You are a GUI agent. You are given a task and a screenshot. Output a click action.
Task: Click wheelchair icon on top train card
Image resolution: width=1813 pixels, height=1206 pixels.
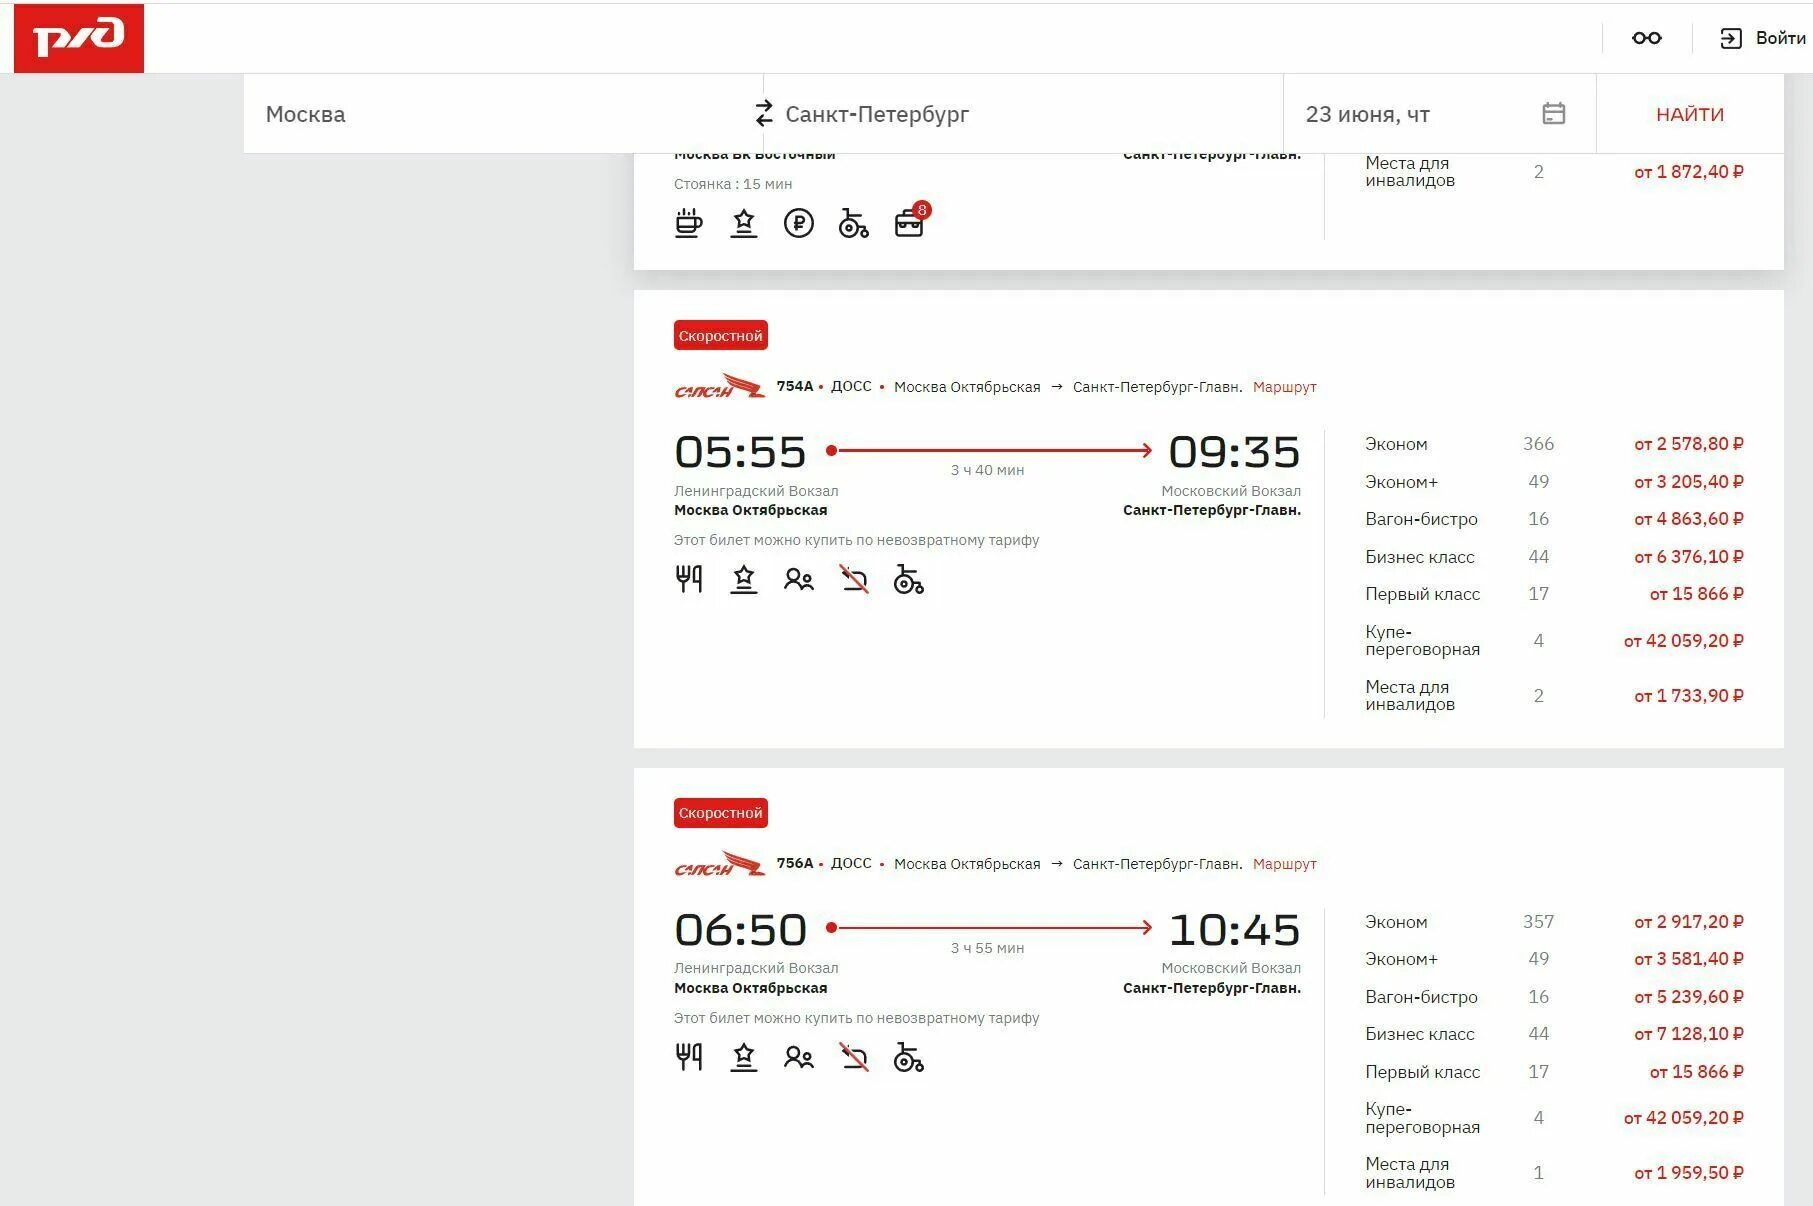[x=853, y=223]
